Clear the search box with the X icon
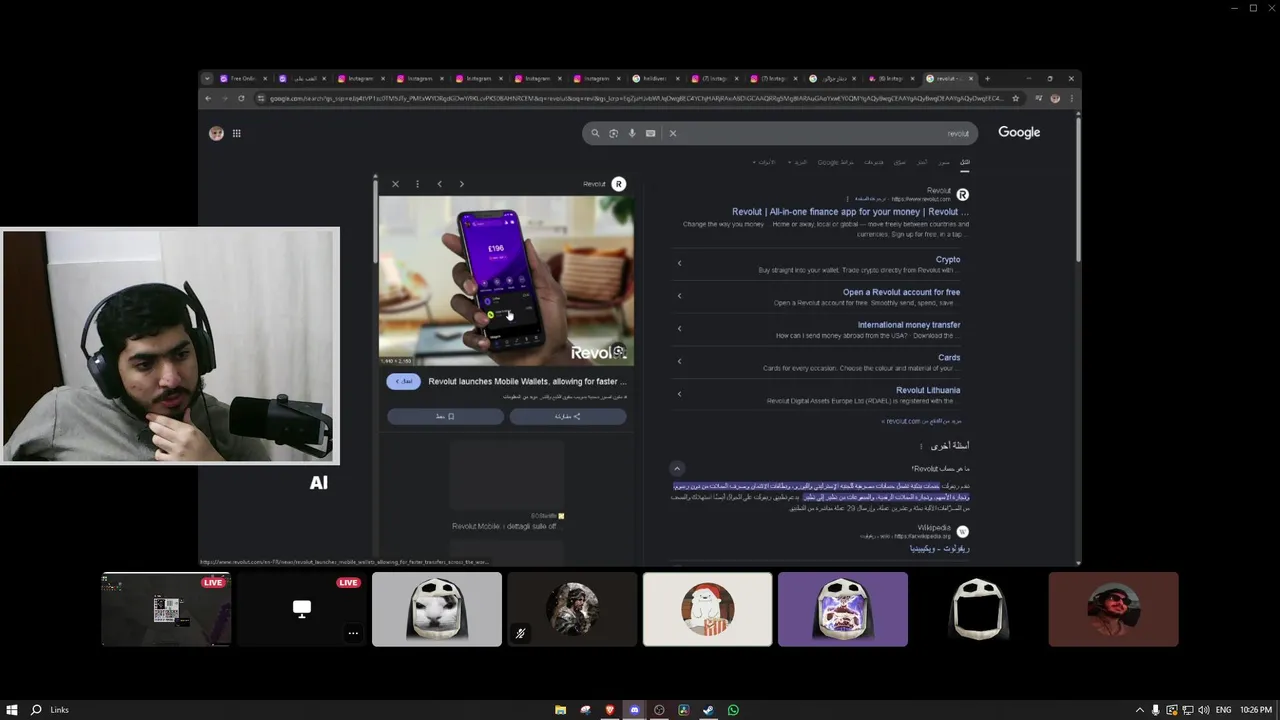 click(672, 133)
